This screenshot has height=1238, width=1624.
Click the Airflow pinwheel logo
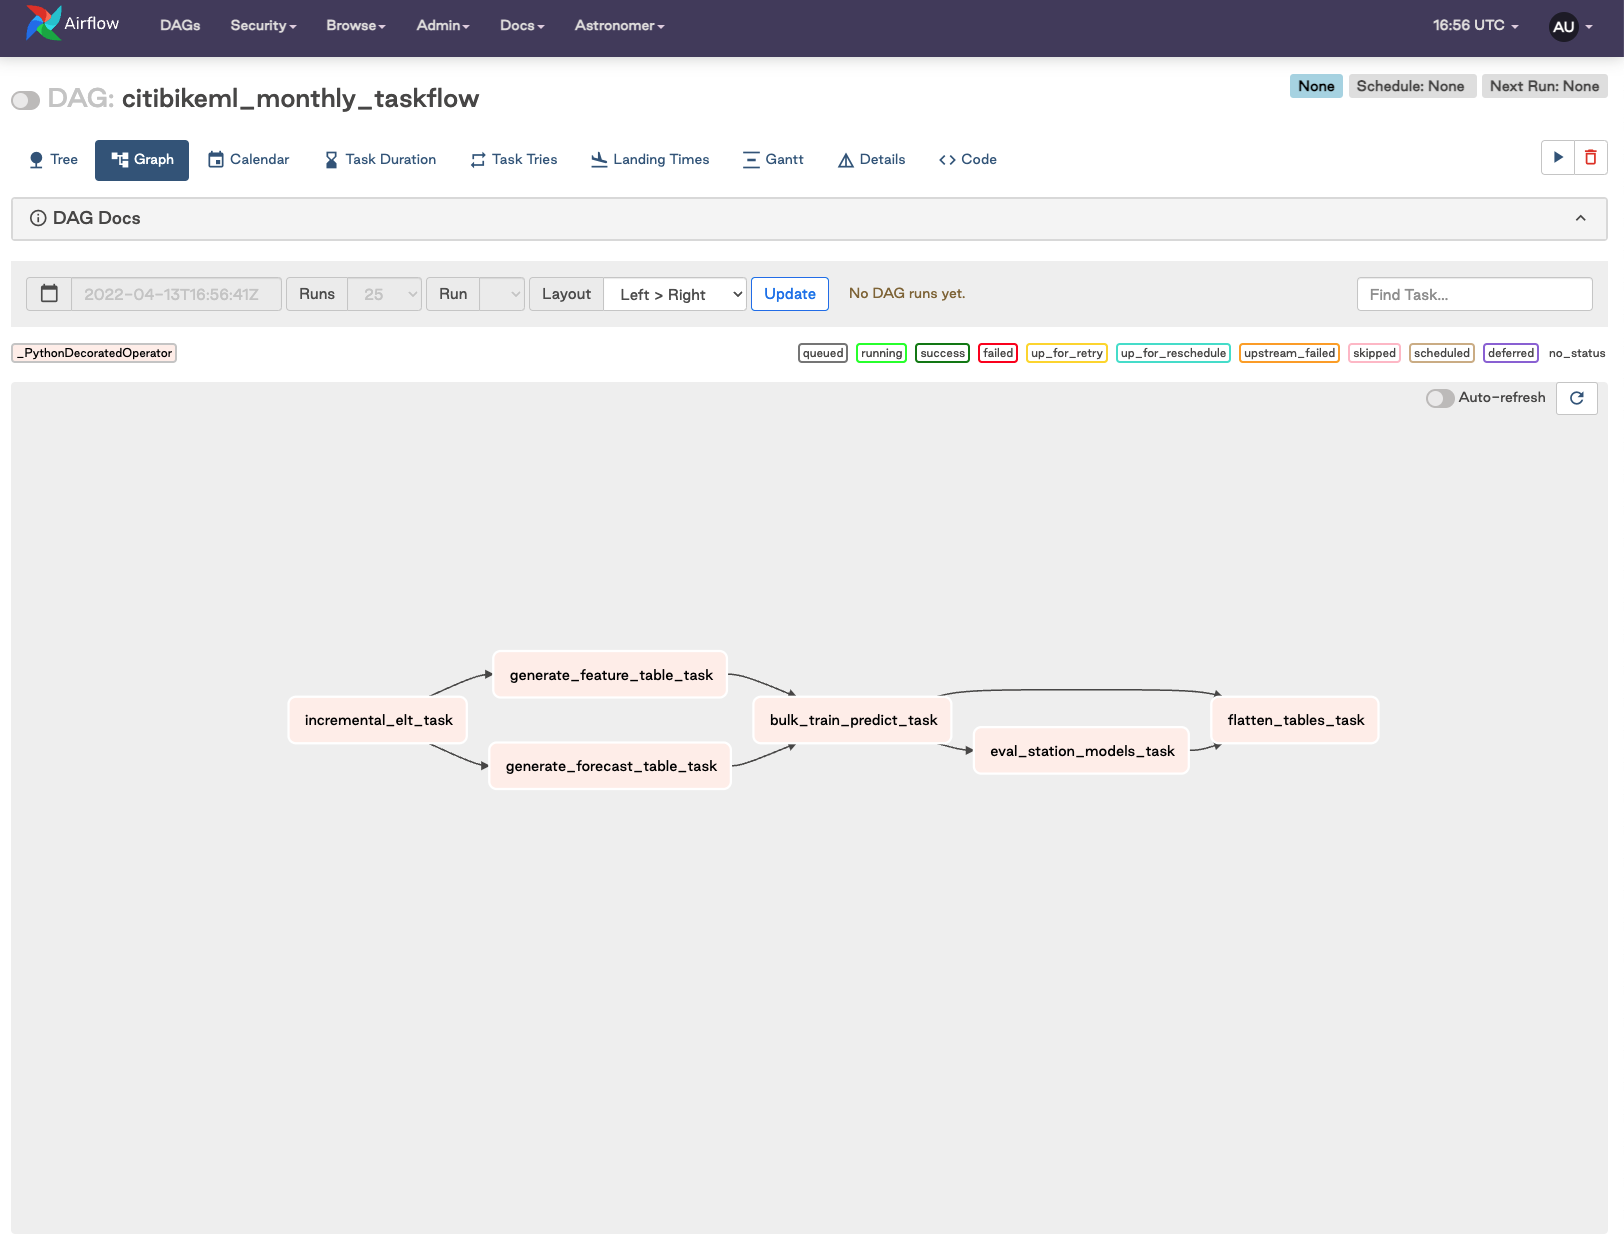pyautogui.click(x=43, y=24)
